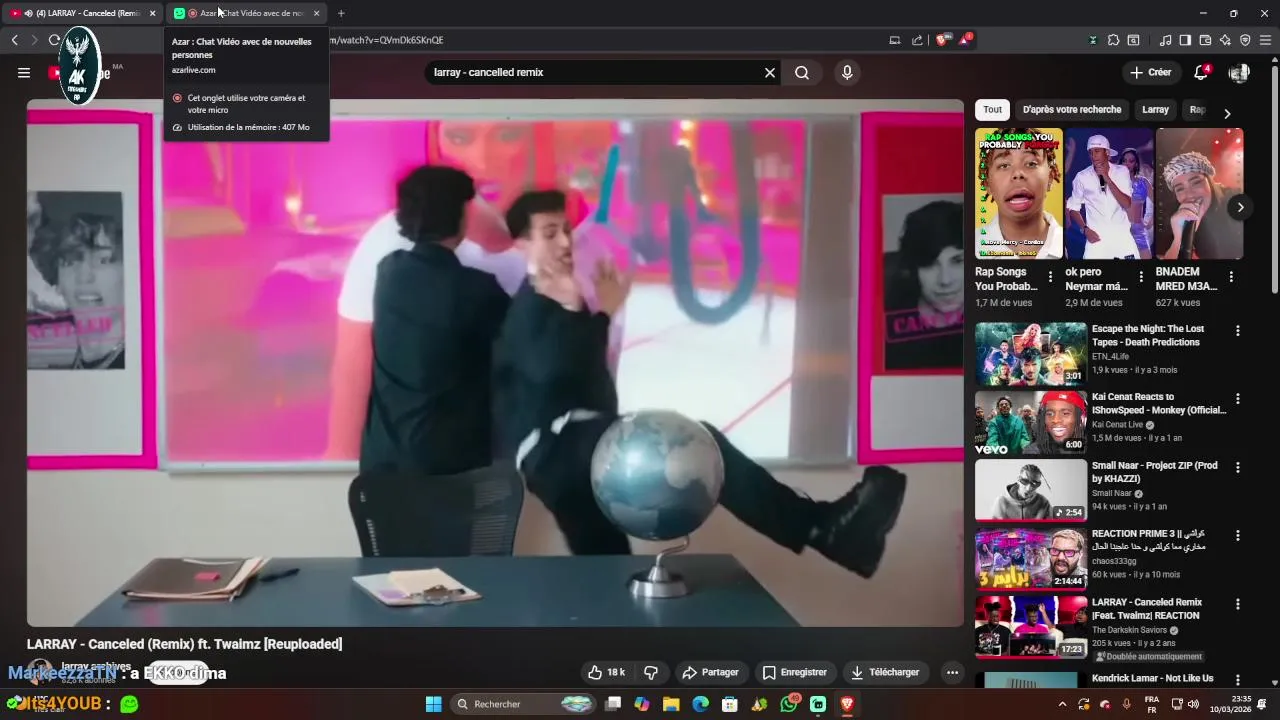Show hidden system tray icons

[1062, 704]
